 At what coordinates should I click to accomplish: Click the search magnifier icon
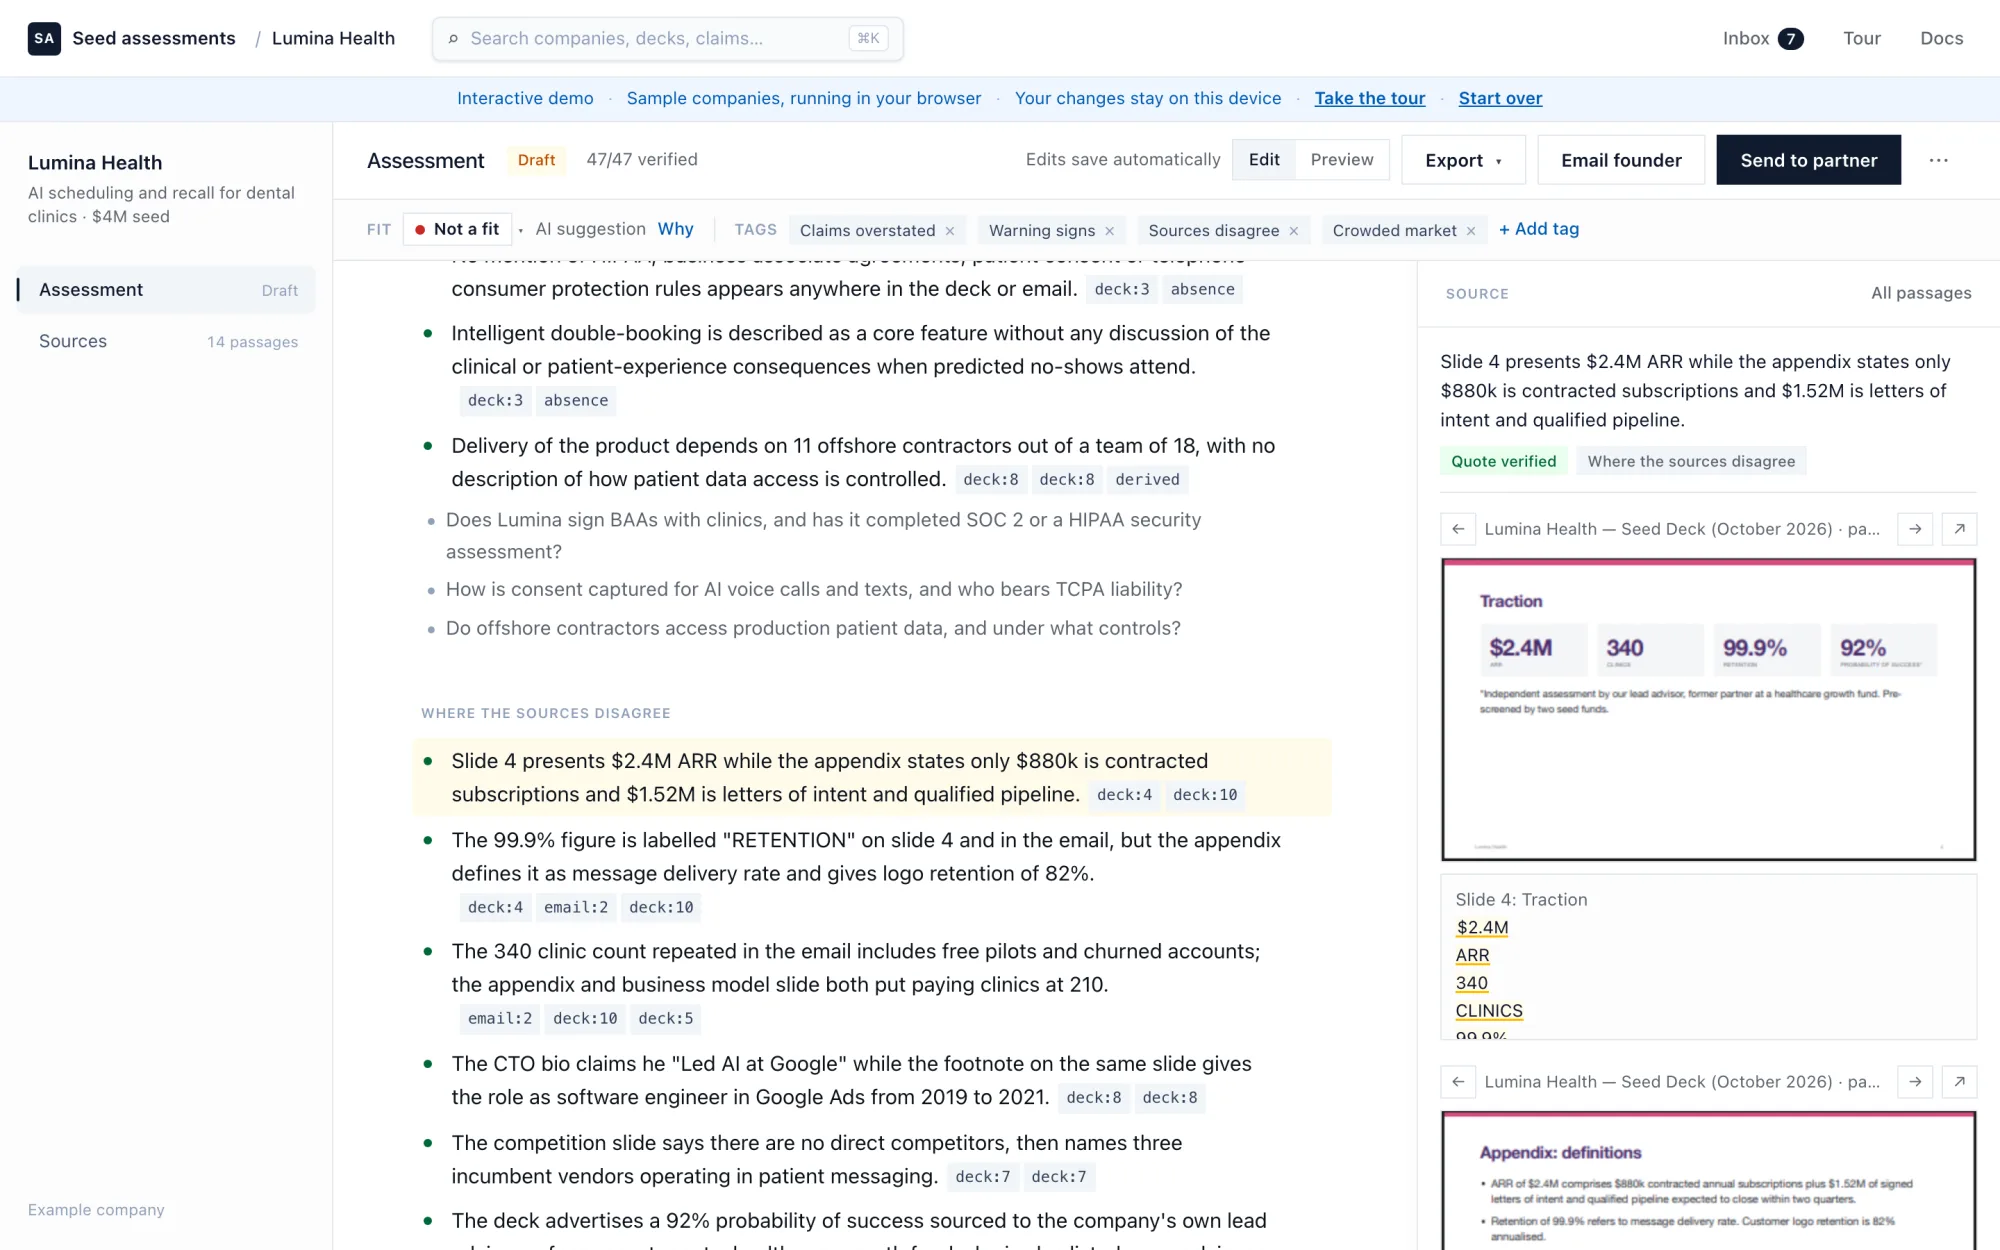(453, 39)
